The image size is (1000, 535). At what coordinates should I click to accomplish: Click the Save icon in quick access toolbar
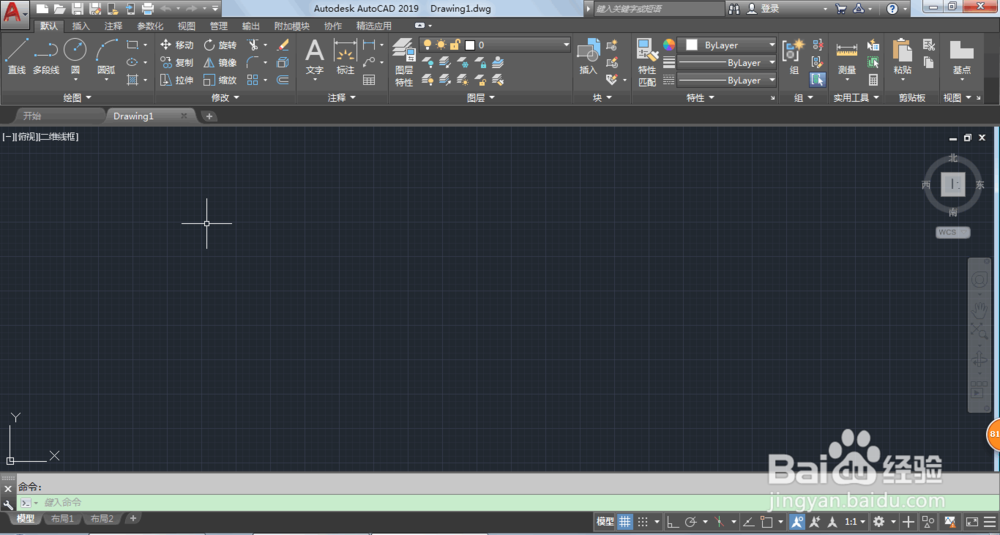77,9
